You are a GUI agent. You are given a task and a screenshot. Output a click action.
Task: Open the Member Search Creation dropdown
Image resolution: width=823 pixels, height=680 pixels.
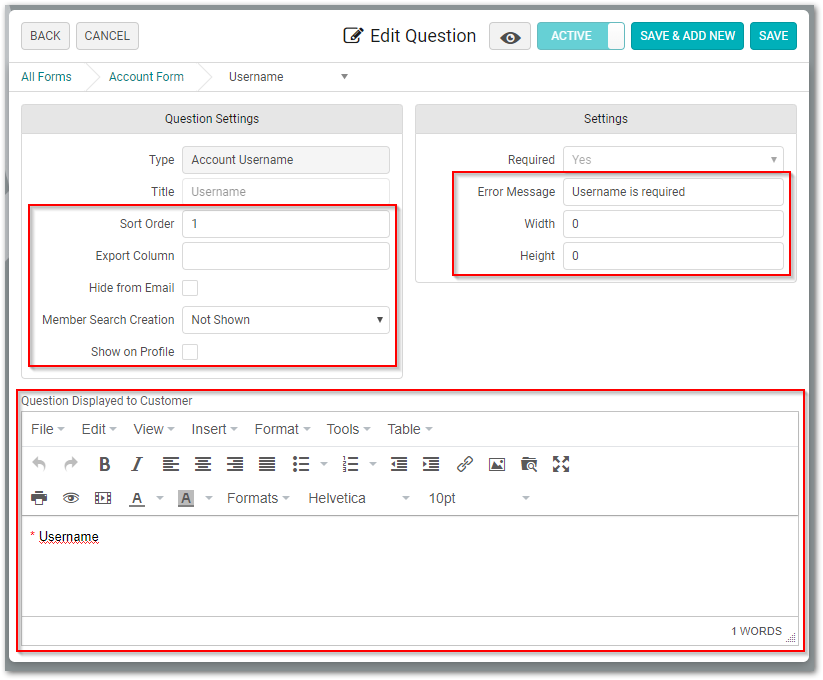coord(286,320)
